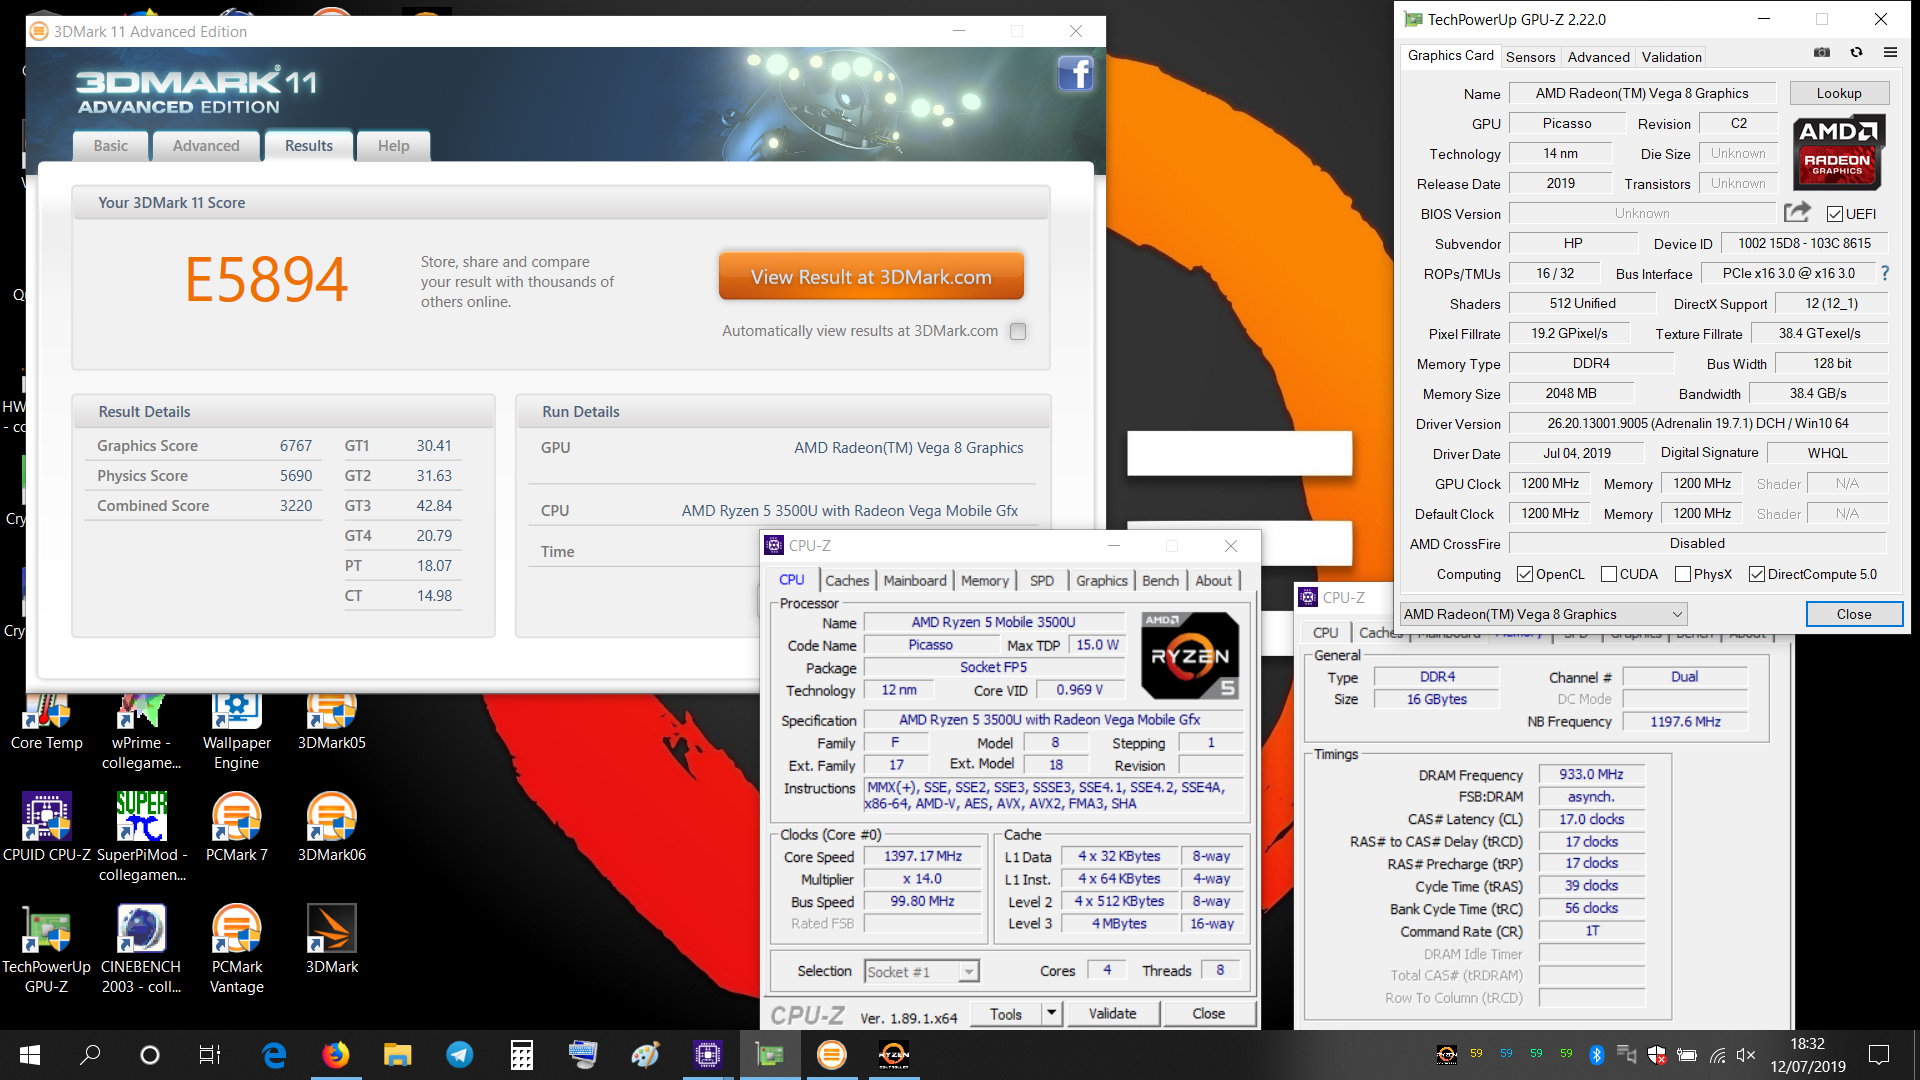Toggle the DirectCompute 5.0 checkbox

(1756, 574)
